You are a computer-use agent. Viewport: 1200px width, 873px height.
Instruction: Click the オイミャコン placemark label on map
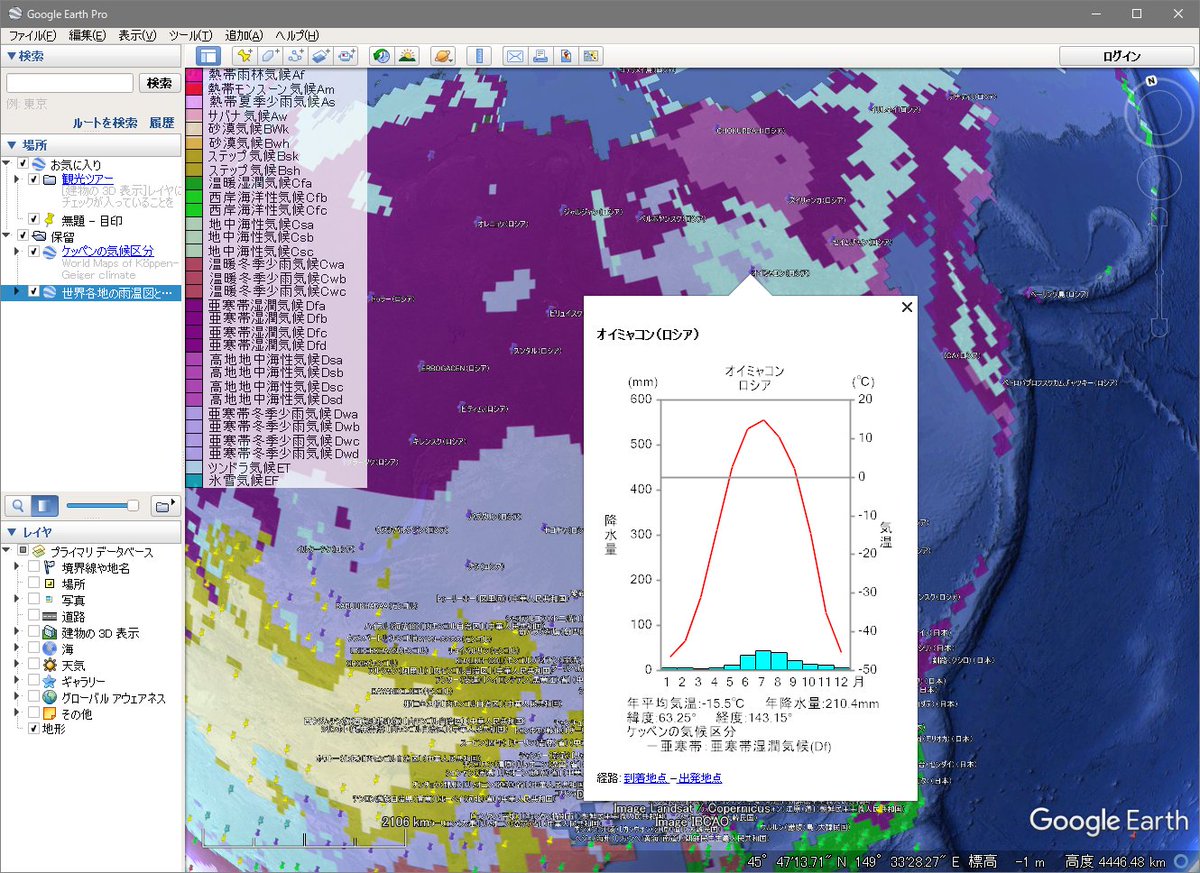coord(782,271)
